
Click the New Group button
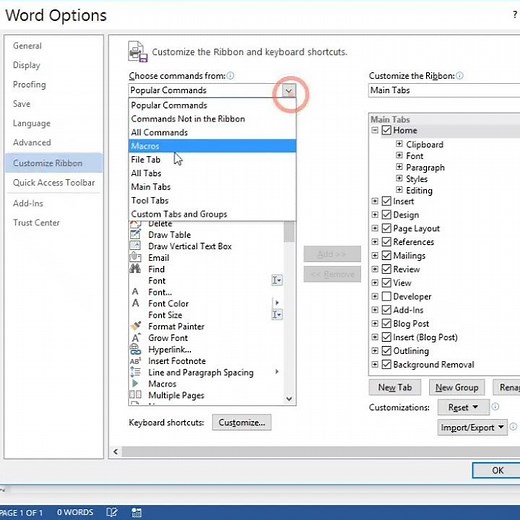[457, 387]
